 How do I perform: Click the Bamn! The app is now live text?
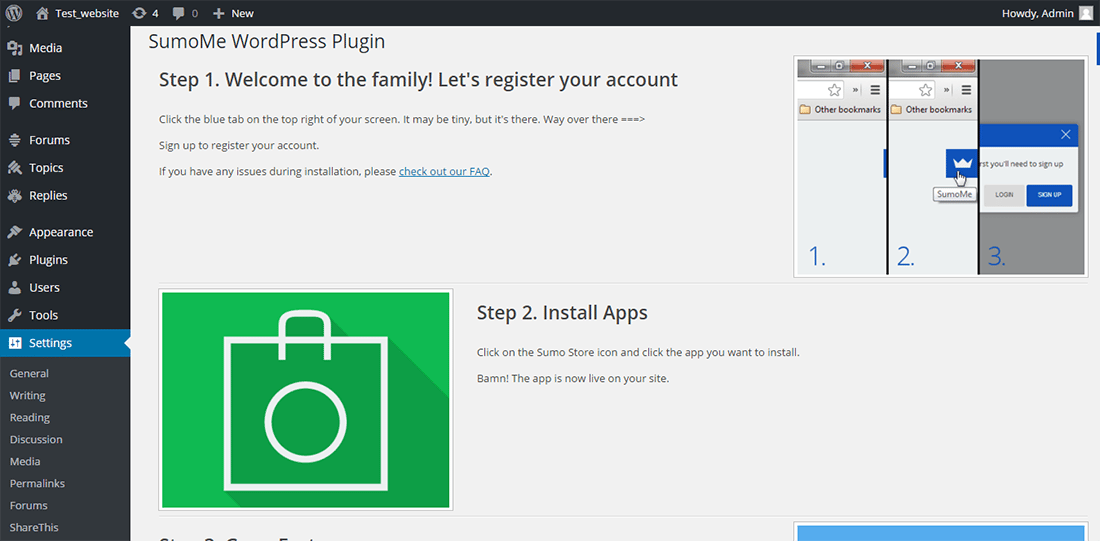573,379
